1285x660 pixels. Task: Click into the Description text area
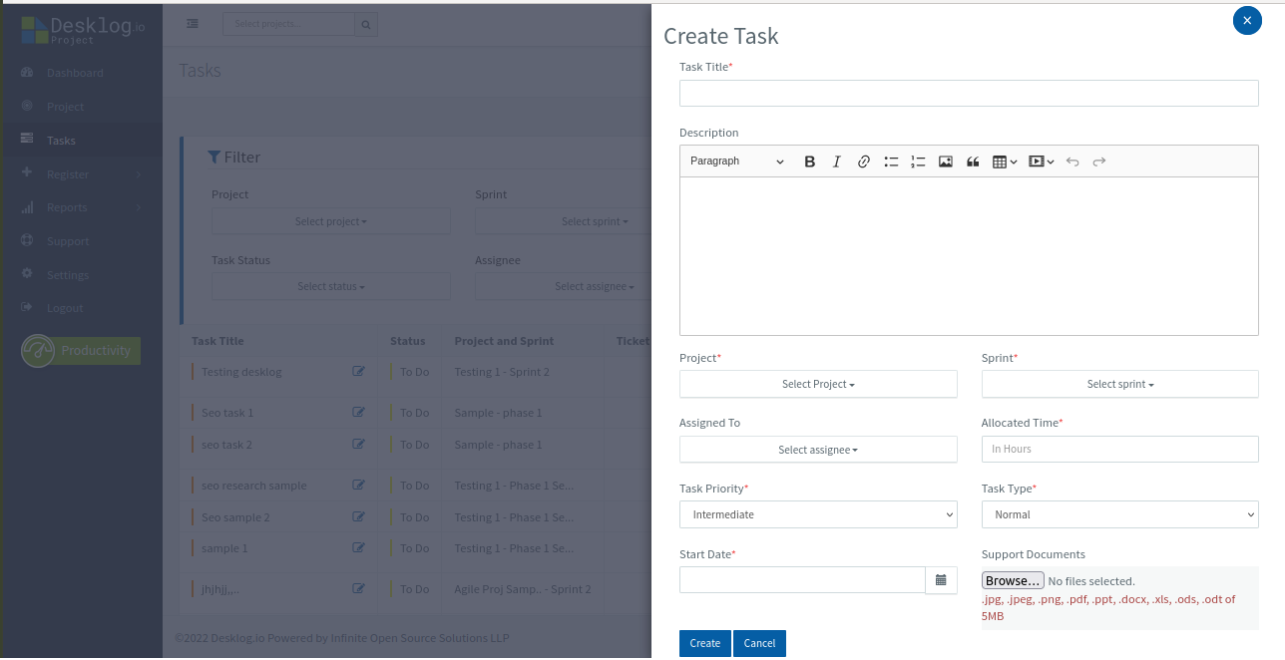(969, 256)
